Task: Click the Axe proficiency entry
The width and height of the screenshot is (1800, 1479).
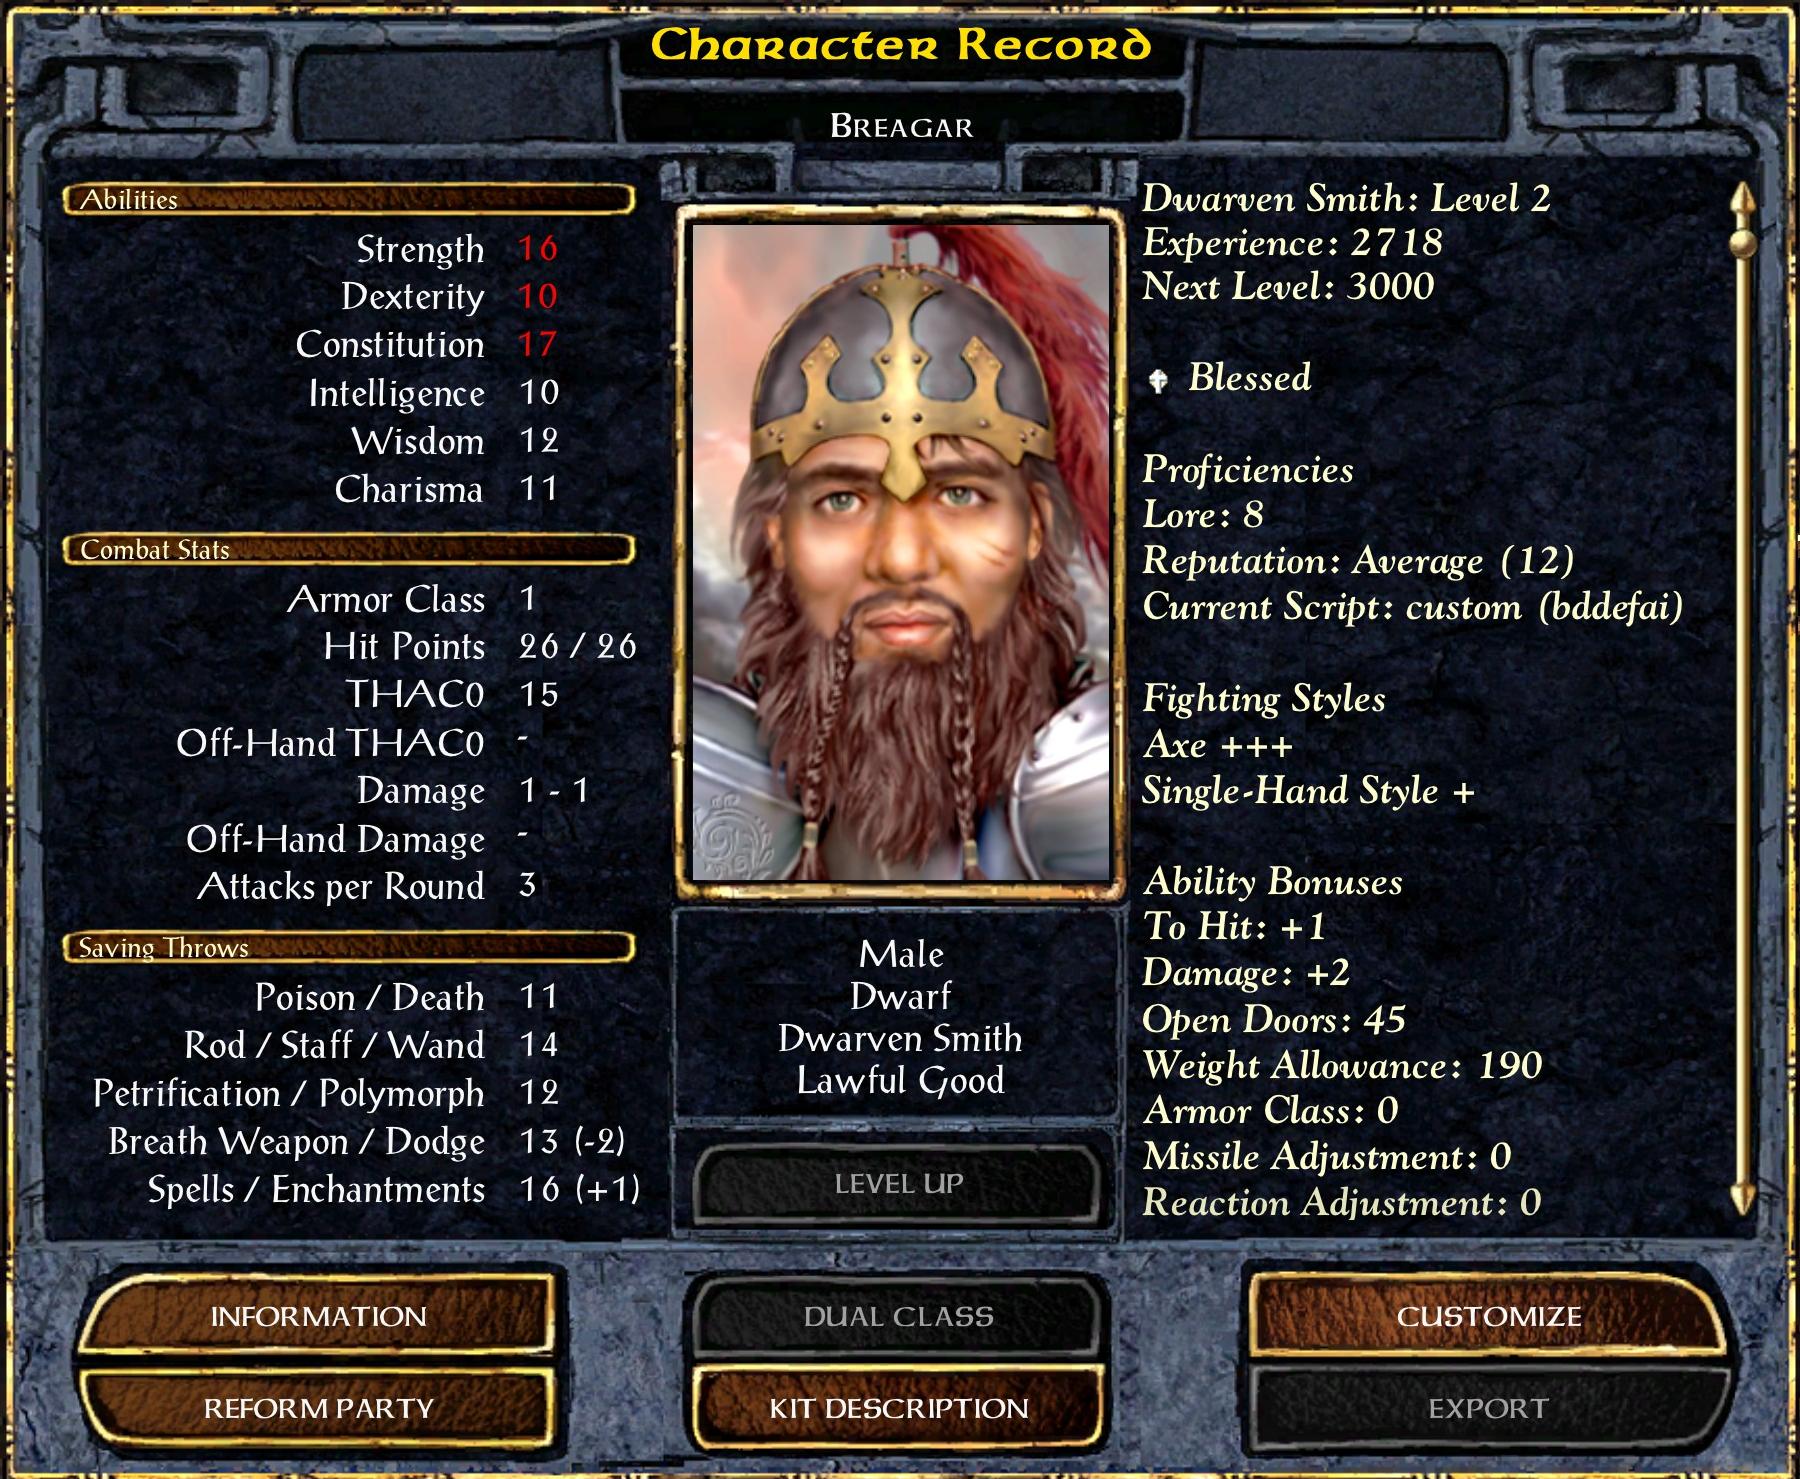Action: pos(1217,745)
